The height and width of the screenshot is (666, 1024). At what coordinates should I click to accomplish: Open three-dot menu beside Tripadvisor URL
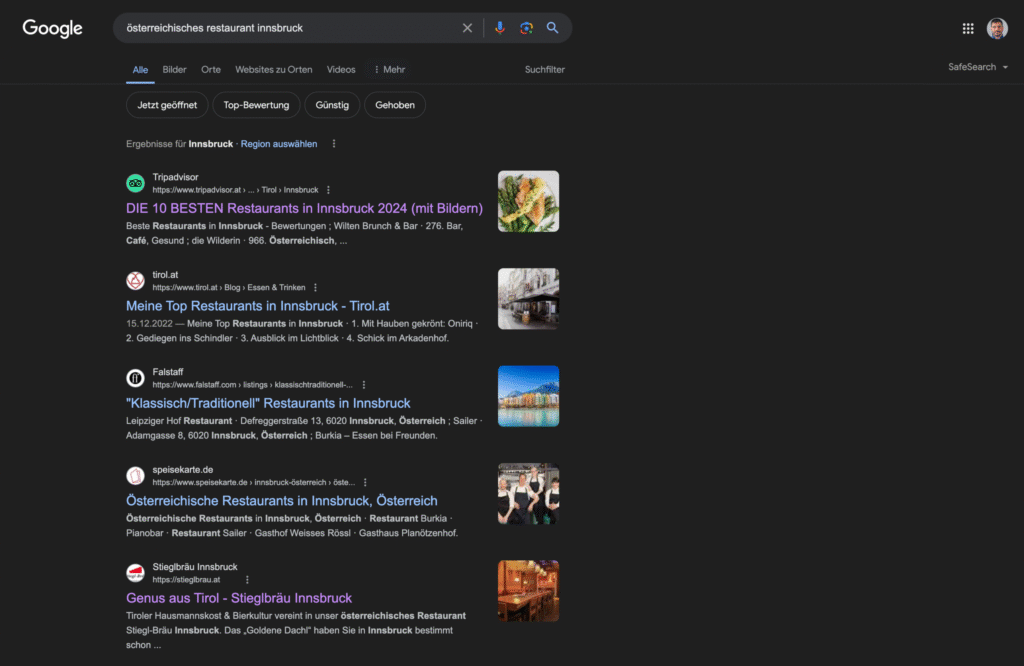coord(328,190)
